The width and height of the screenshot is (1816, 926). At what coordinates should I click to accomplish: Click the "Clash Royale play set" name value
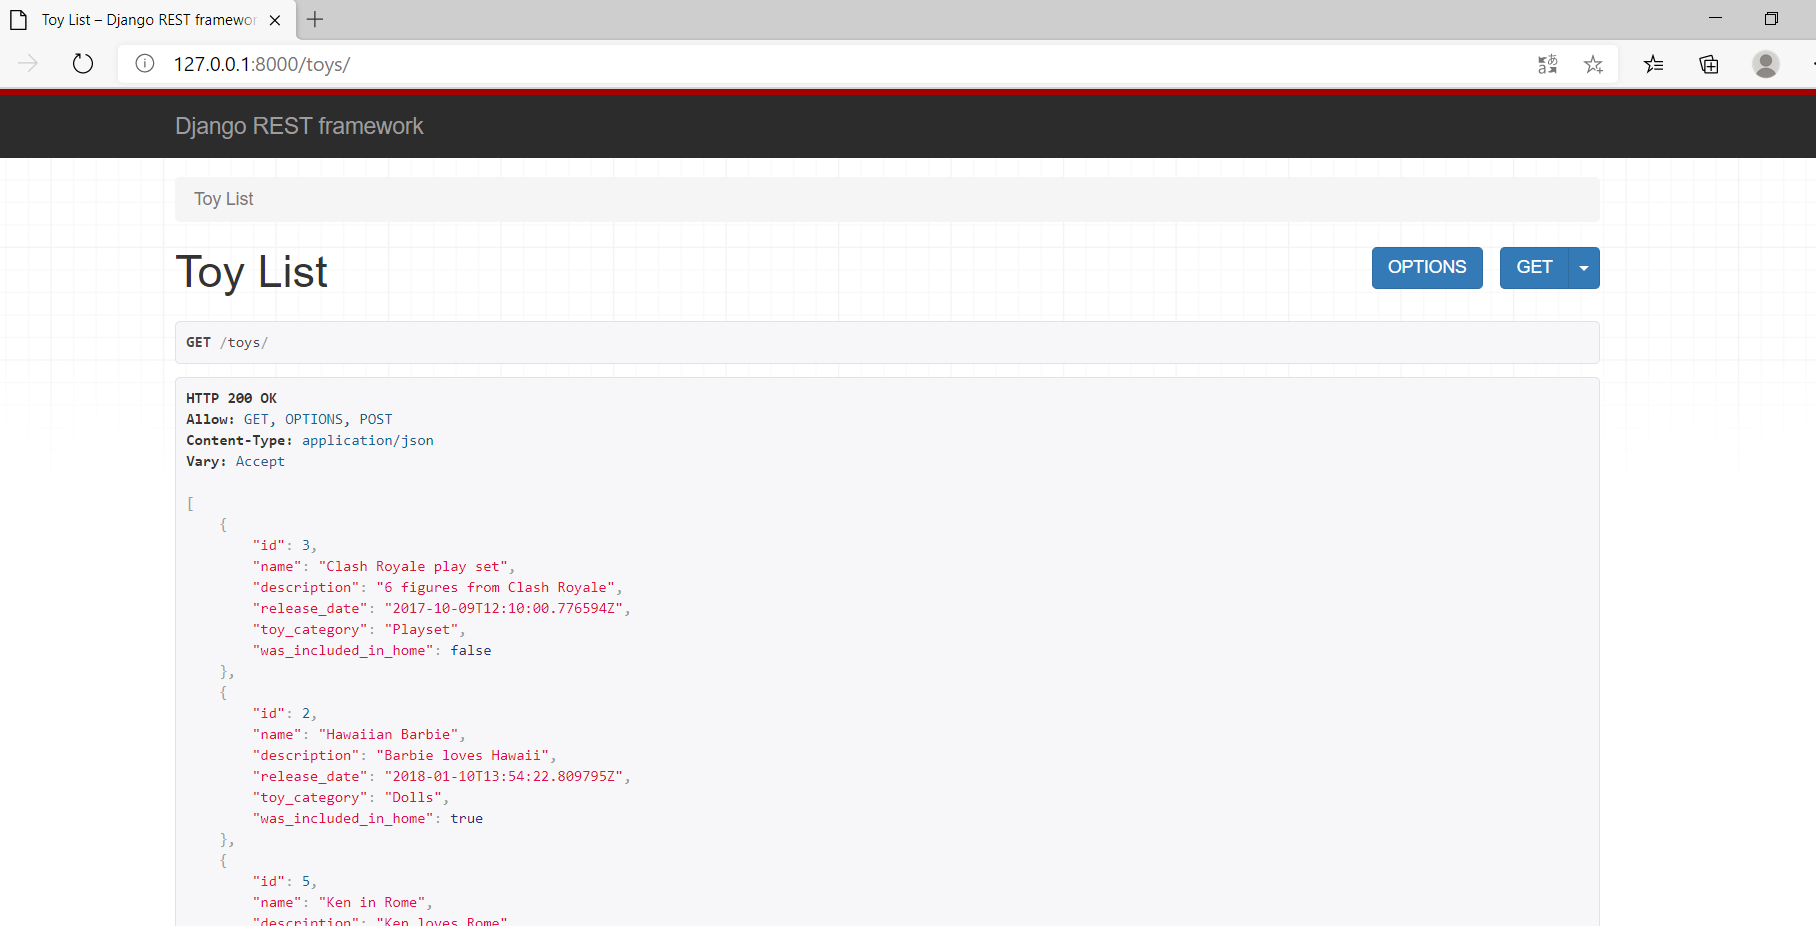413,566
